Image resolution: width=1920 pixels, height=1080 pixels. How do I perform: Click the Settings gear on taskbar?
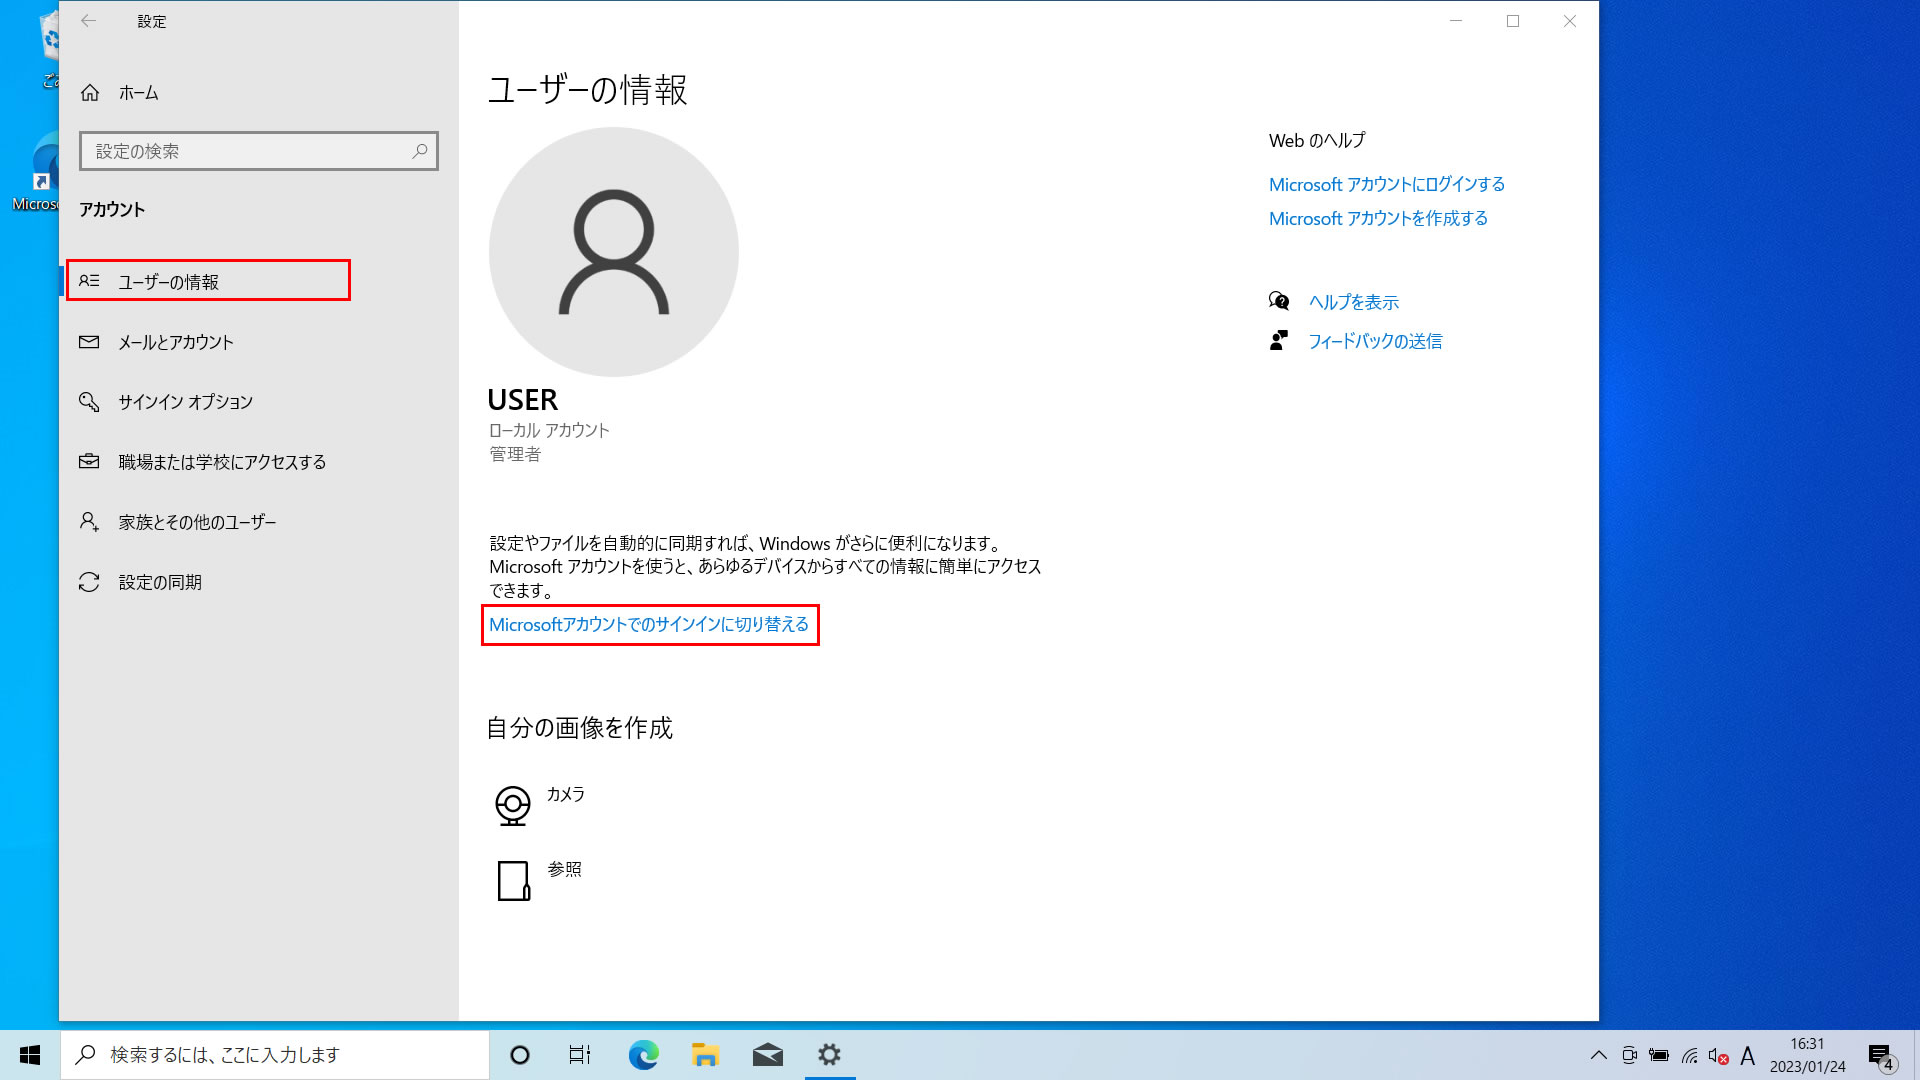[x=829, y=1055]
